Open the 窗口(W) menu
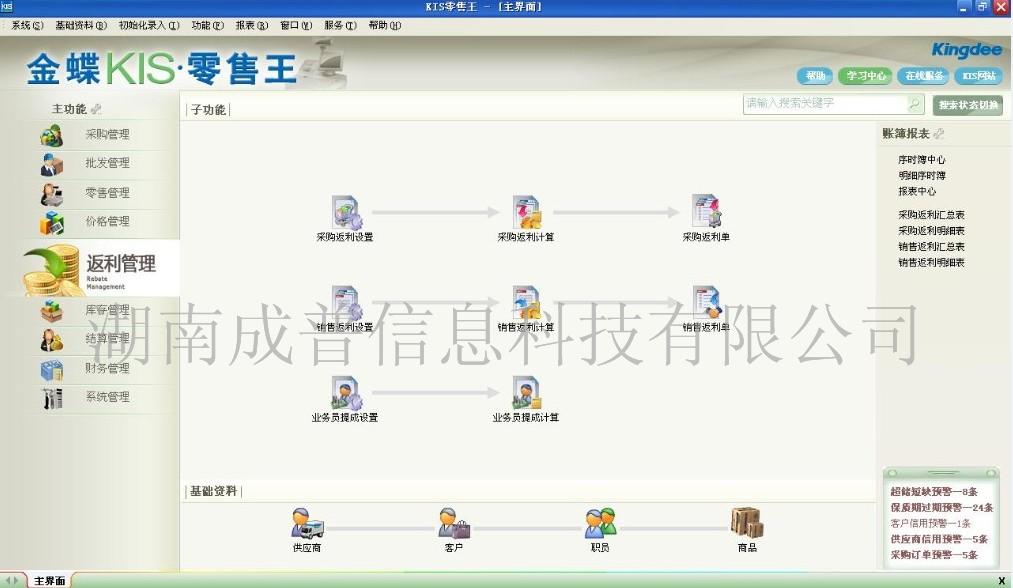 (296, 25)
